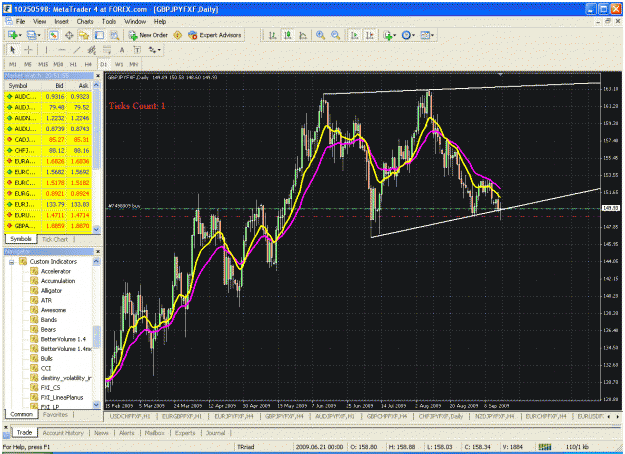This screenshot has height=454, width=625.
Task: Open the File menu
Action: click(20, 22)
